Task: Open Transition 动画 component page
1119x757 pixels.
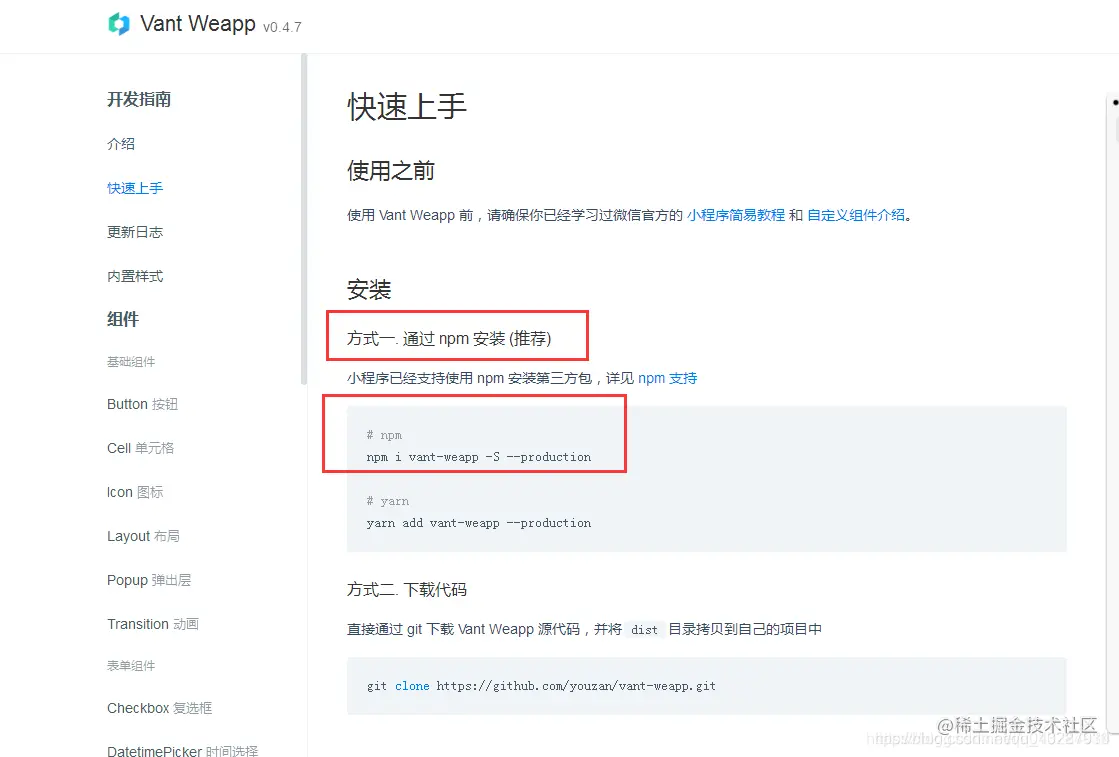Action: pos(153,624)
